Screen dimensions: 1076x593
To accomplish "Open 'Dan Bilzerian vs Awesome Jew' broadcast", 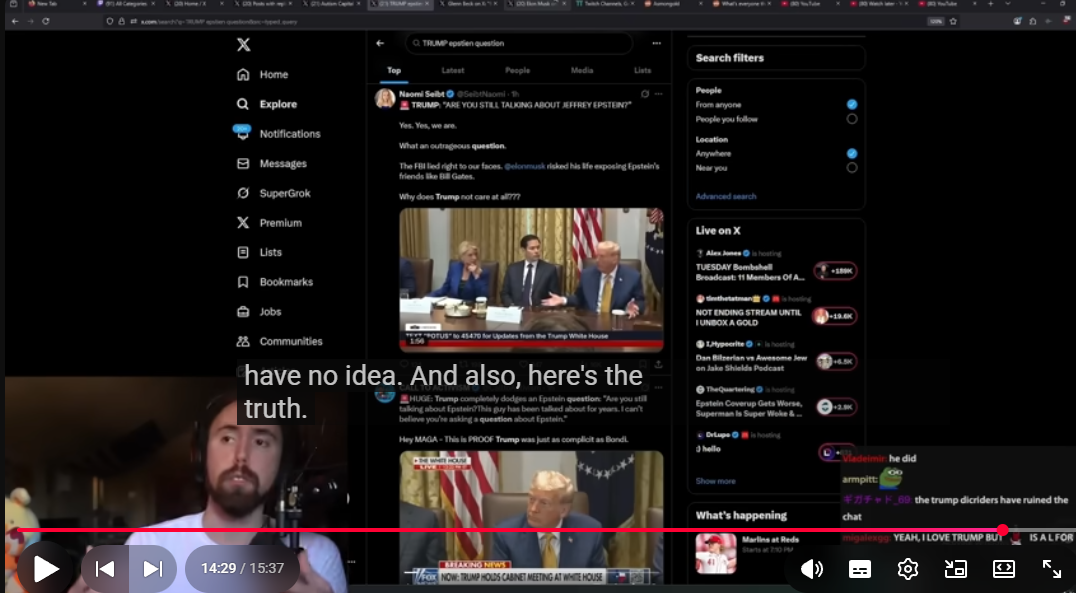I will pos(775,357).
